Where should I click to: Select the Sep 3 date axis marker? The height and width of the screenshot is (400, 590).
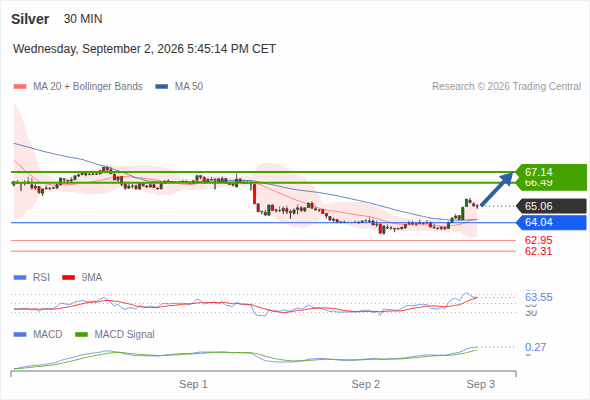(x=481, y=384)
